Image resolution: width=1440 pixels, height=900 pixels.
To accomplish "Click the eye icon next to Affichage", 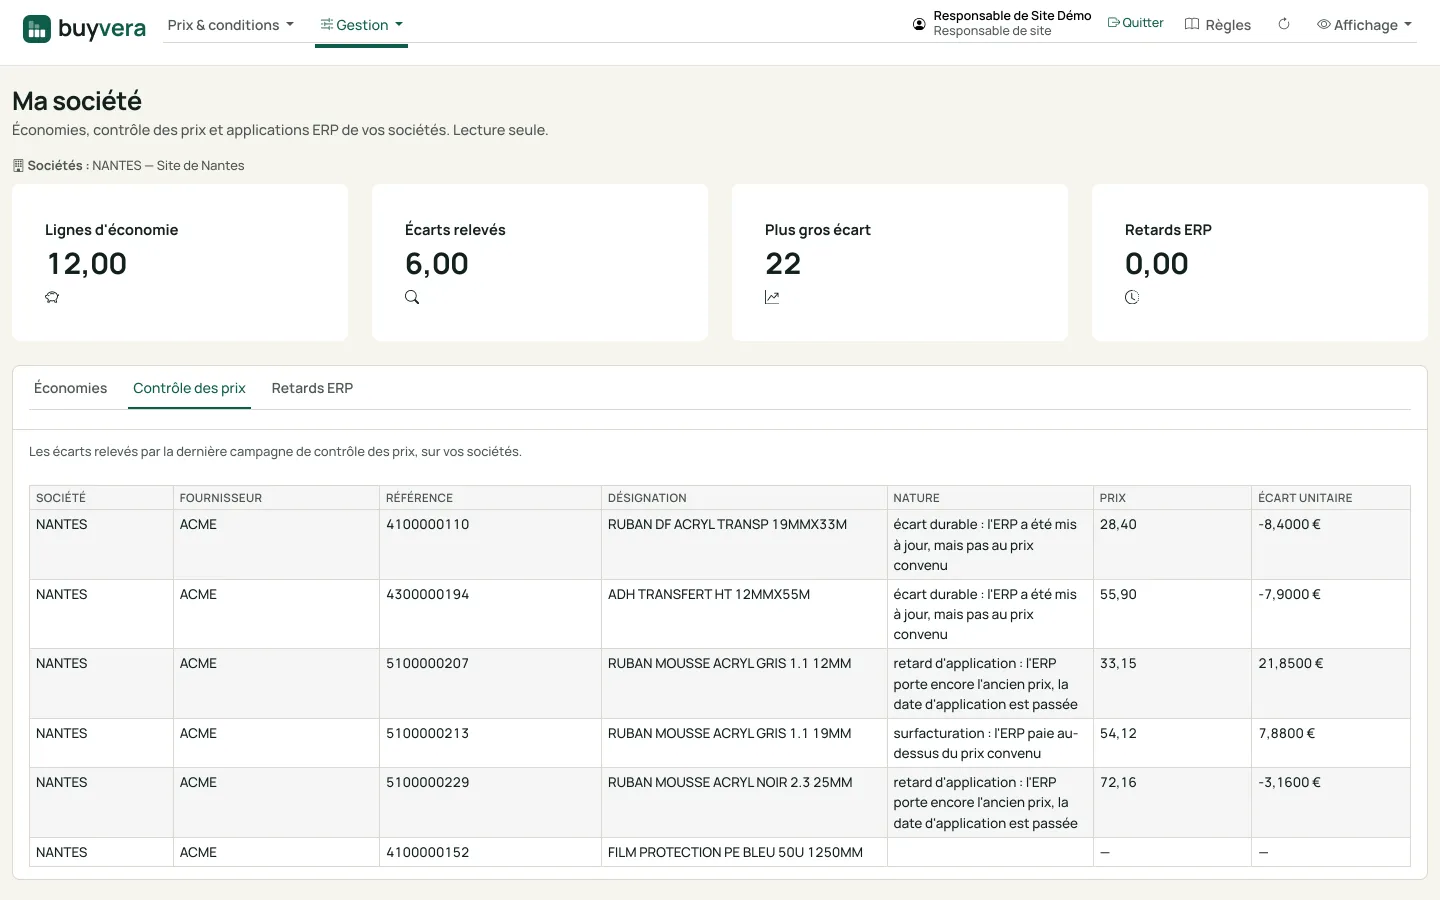I will [x=1324, y=24].
